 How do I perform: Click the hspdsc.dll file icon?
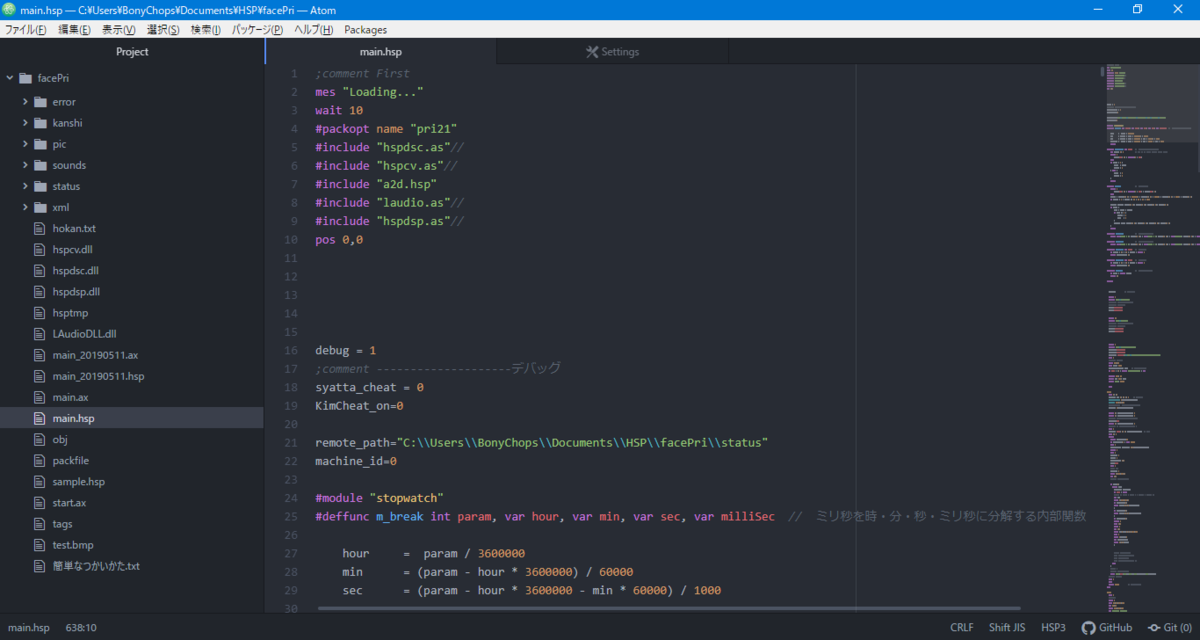(40, 270)
